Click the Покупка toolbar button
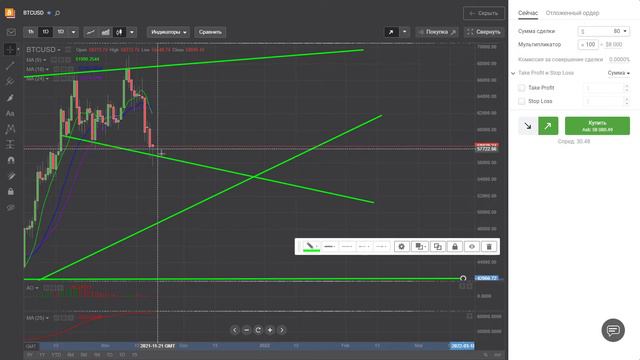640x360 pixels. click(437, 32)
